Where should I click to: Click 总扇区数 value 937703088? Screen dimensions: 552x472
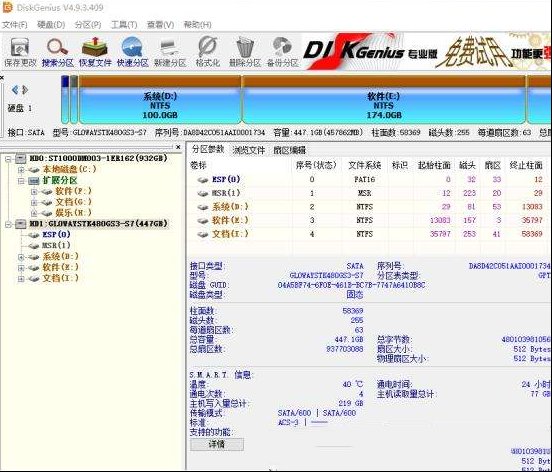[x=345, y=350]
